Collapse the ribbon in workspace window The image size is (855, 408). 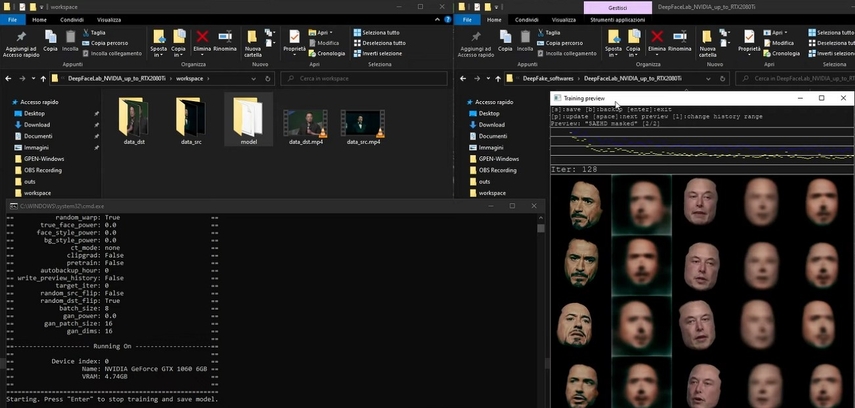pos(437,20)
